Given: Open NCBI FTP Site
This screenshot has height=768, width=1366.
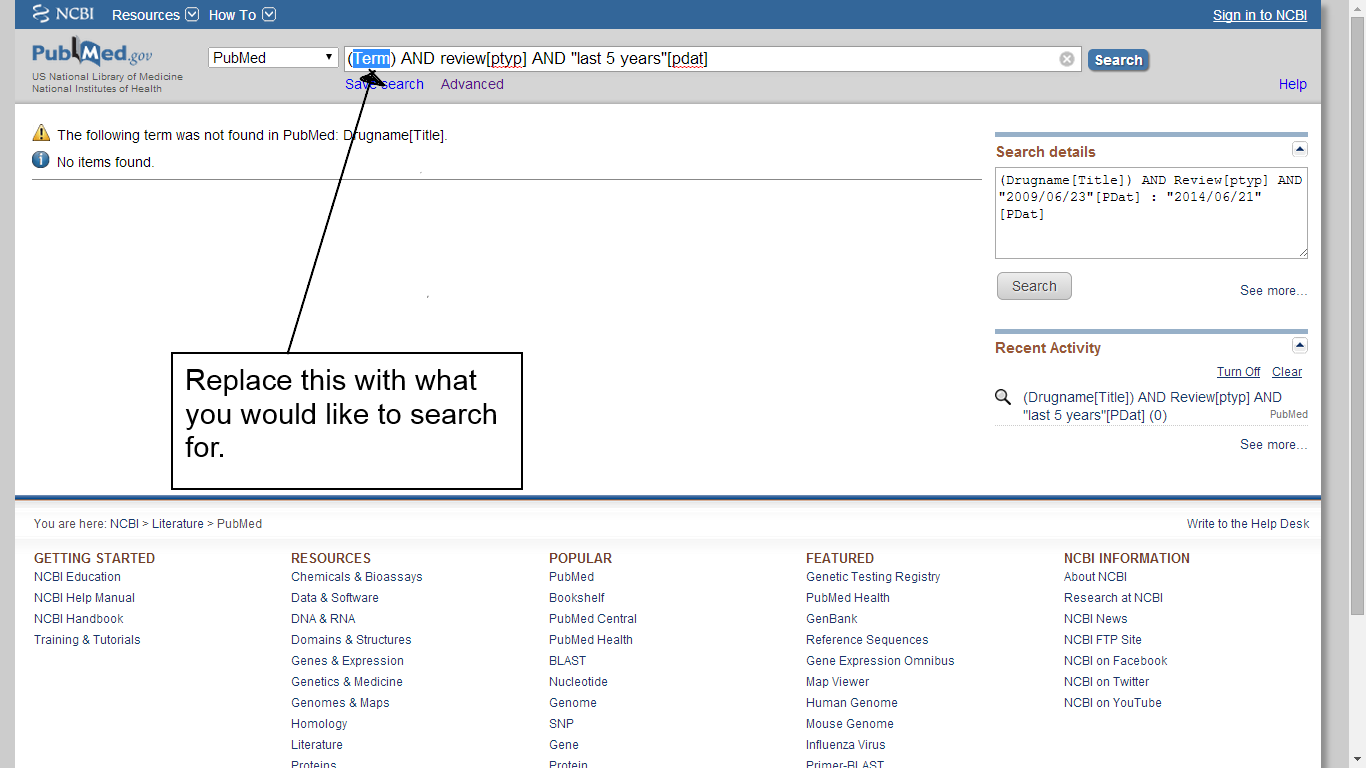Looking at the screenshot, I should pyautogui.click(x=1103, y=640).
